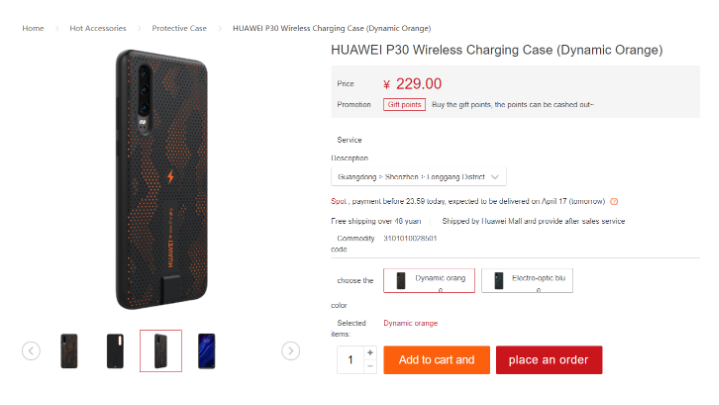Increase quantity with the plus stepper

coord(370,353)
